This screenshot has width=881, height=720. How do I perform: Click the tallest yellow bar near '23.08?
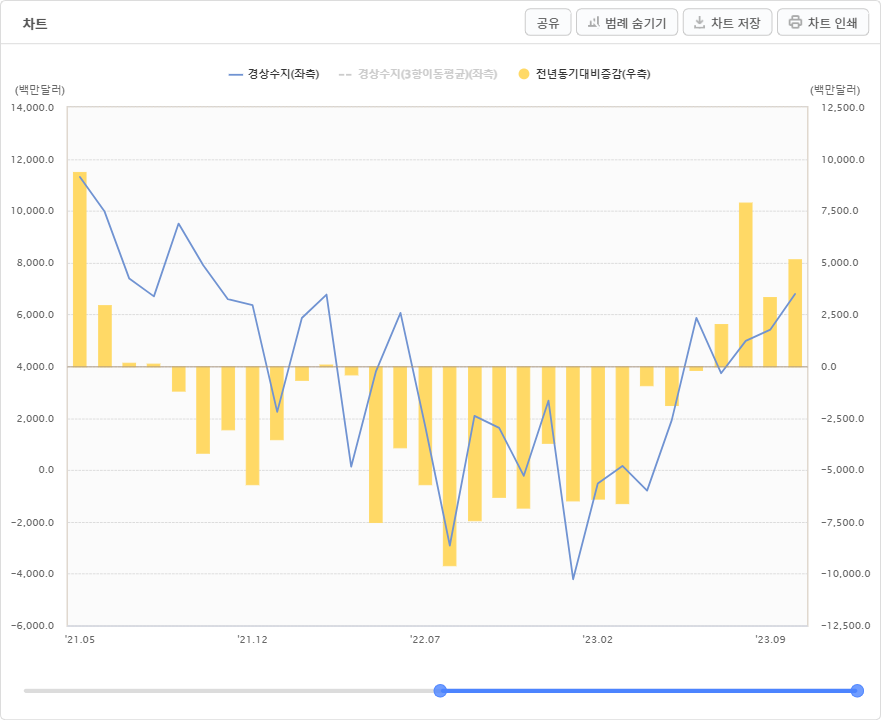(x=746, y=284)
